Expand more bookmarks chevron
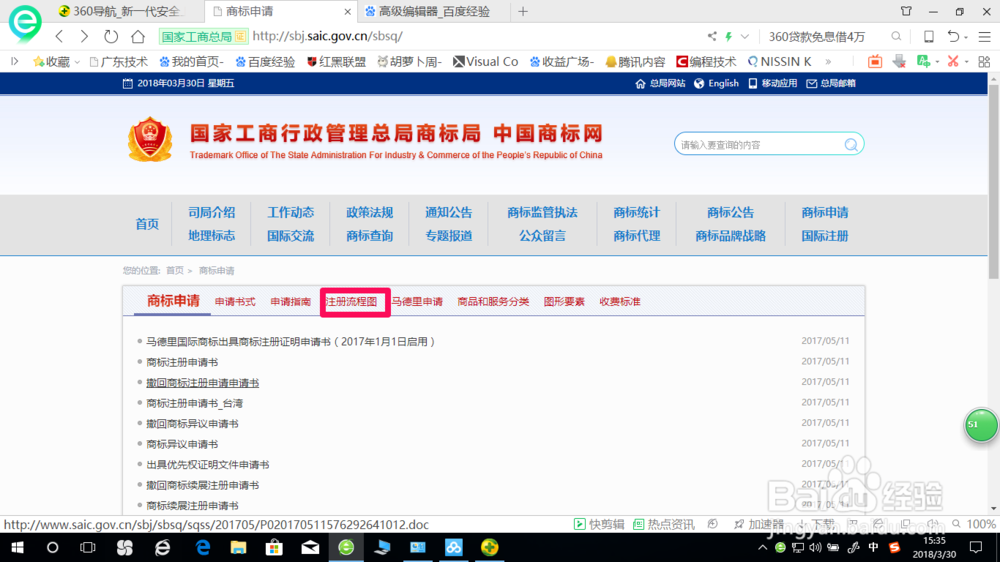1000x562 pixels. (x=828, y=62)
